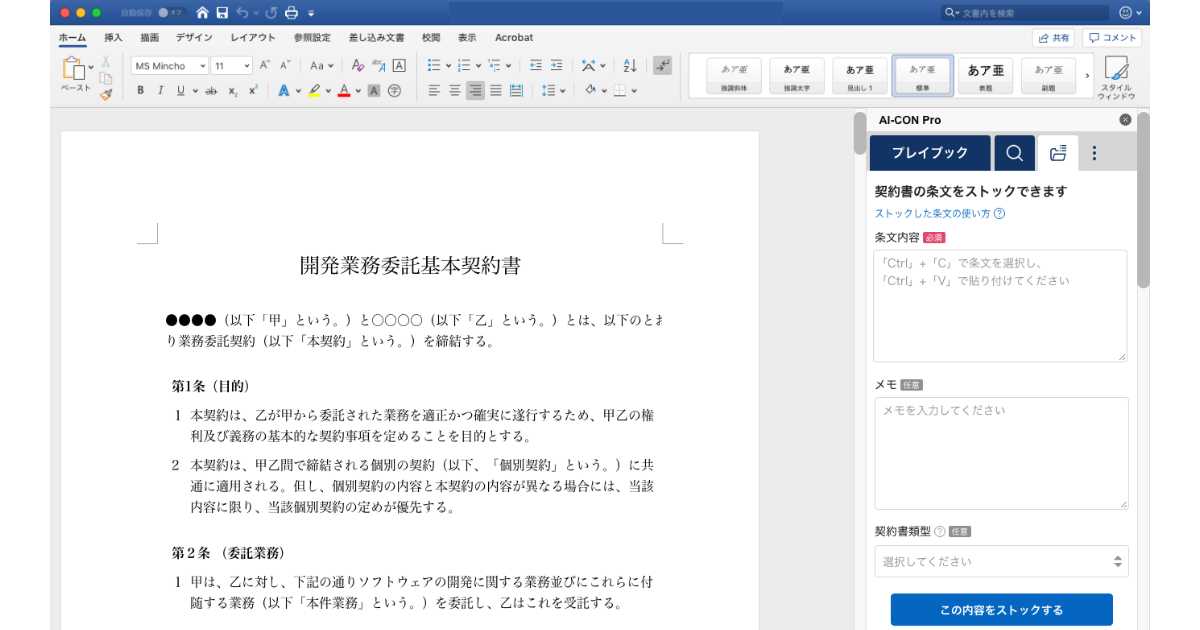Open the search tab in AI-CON Pro
The height and width of the screenshot is (630, 1200).
point(1014,153)
